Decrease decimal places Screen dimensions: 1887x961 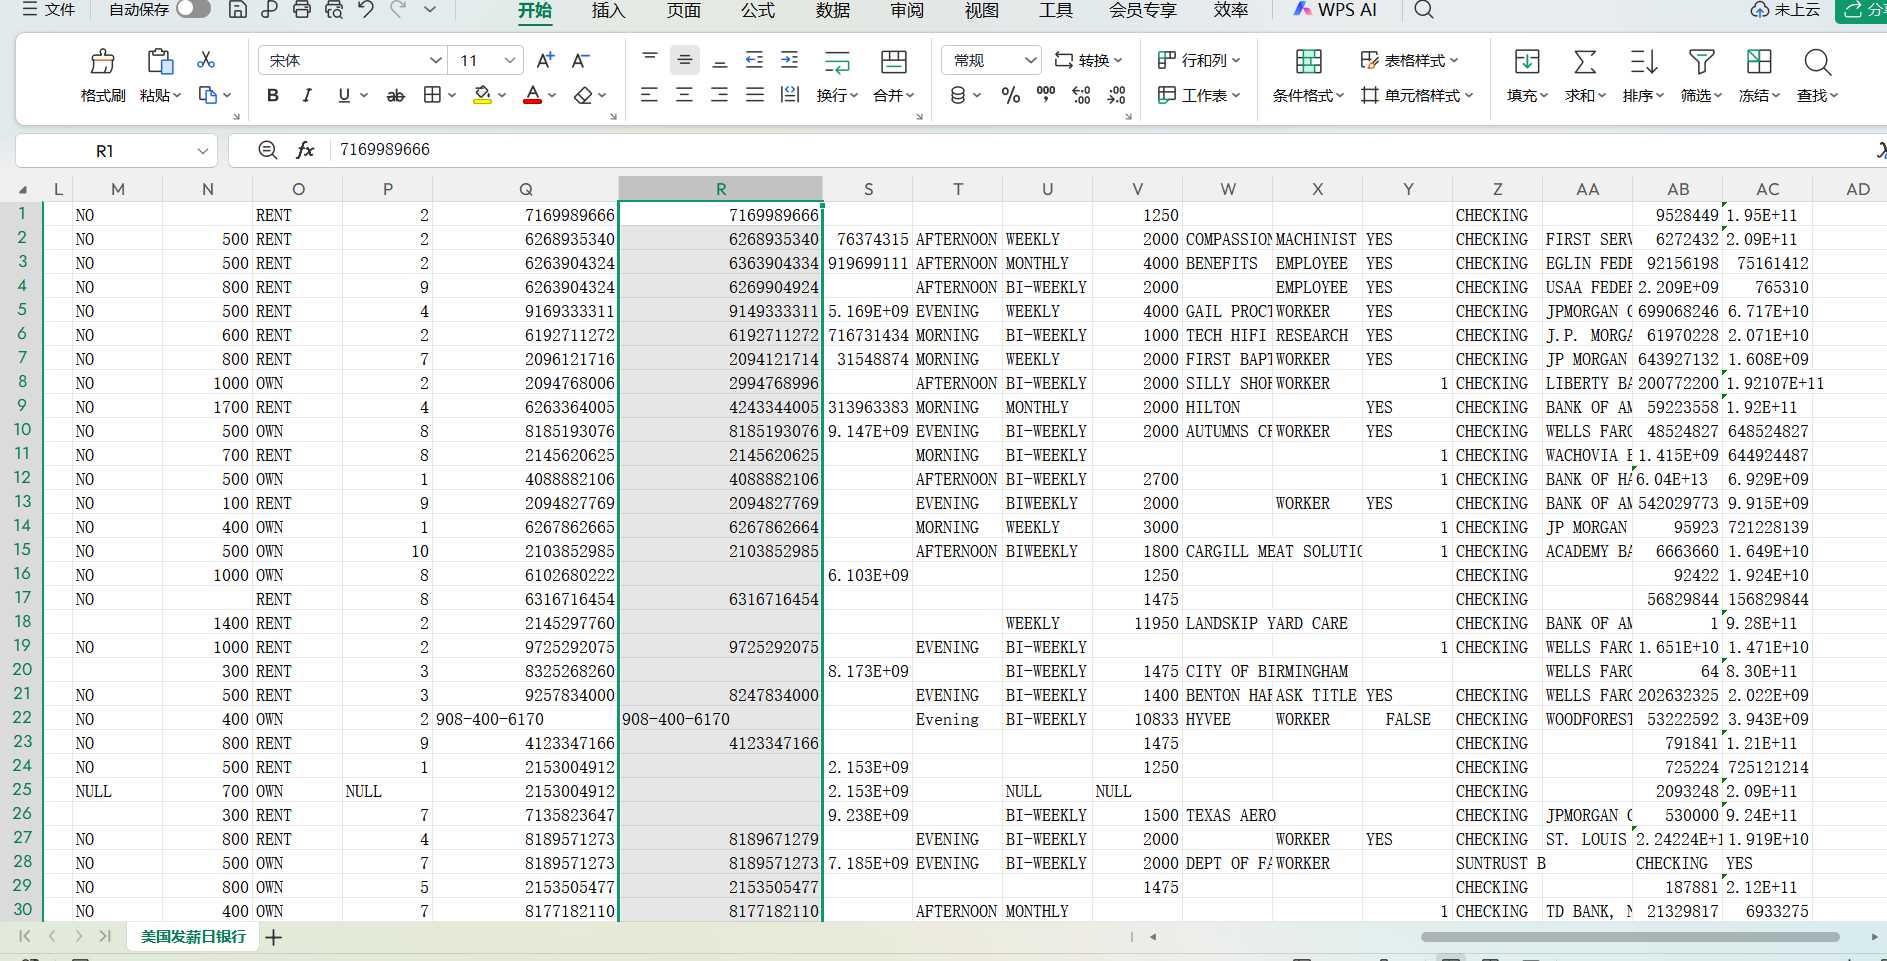click(x=1117, y=95)
